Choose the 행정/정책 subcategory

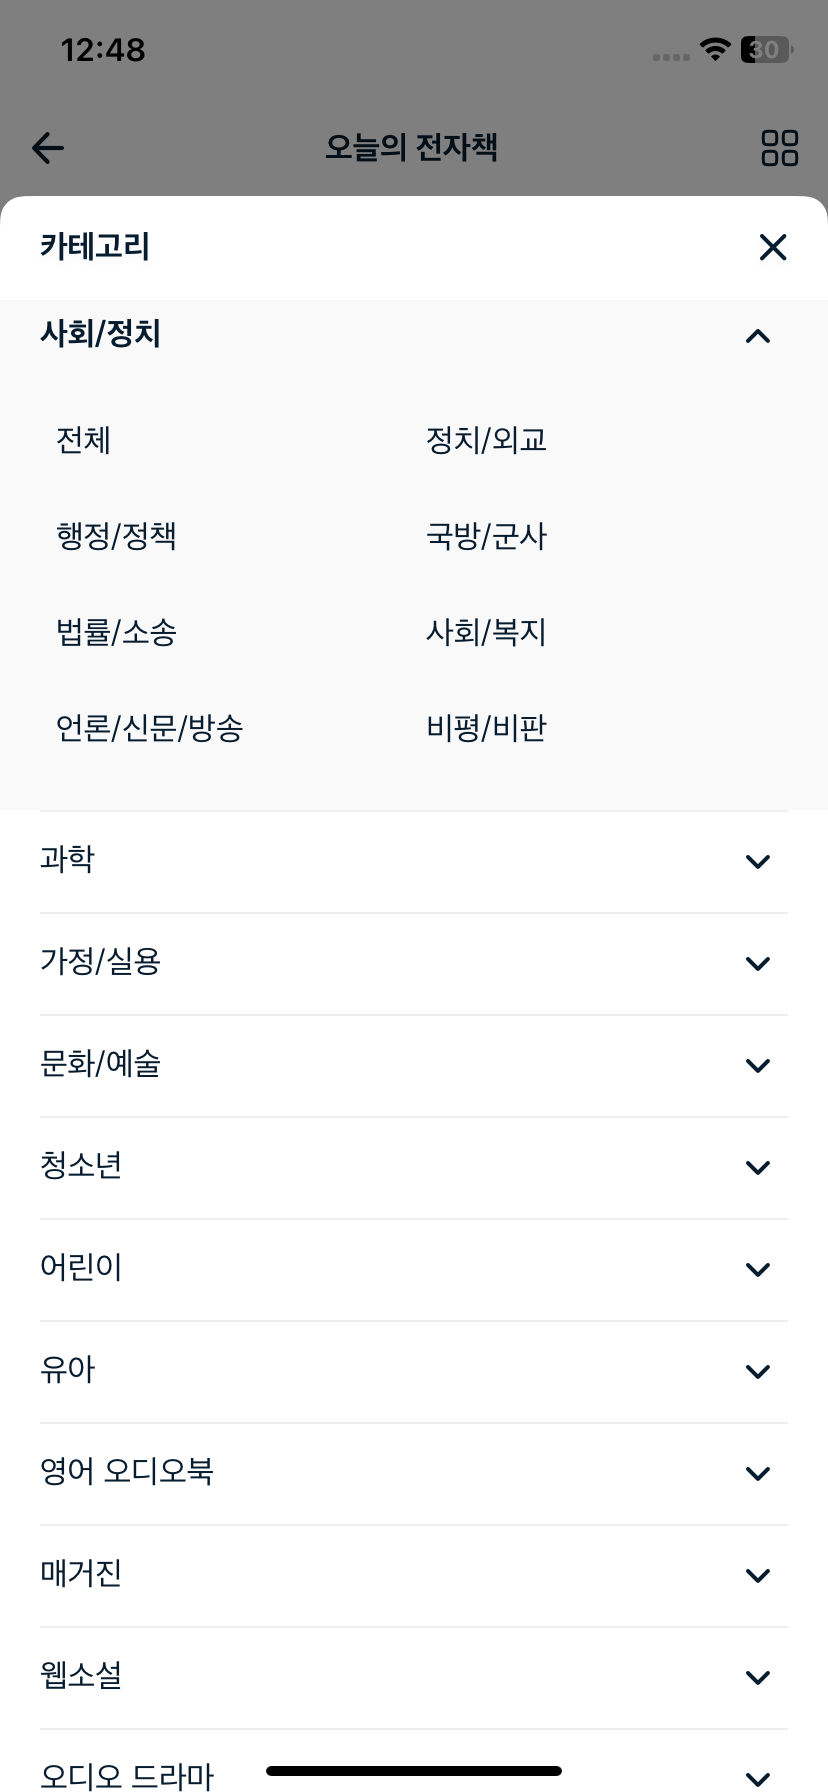coord(116,536)
